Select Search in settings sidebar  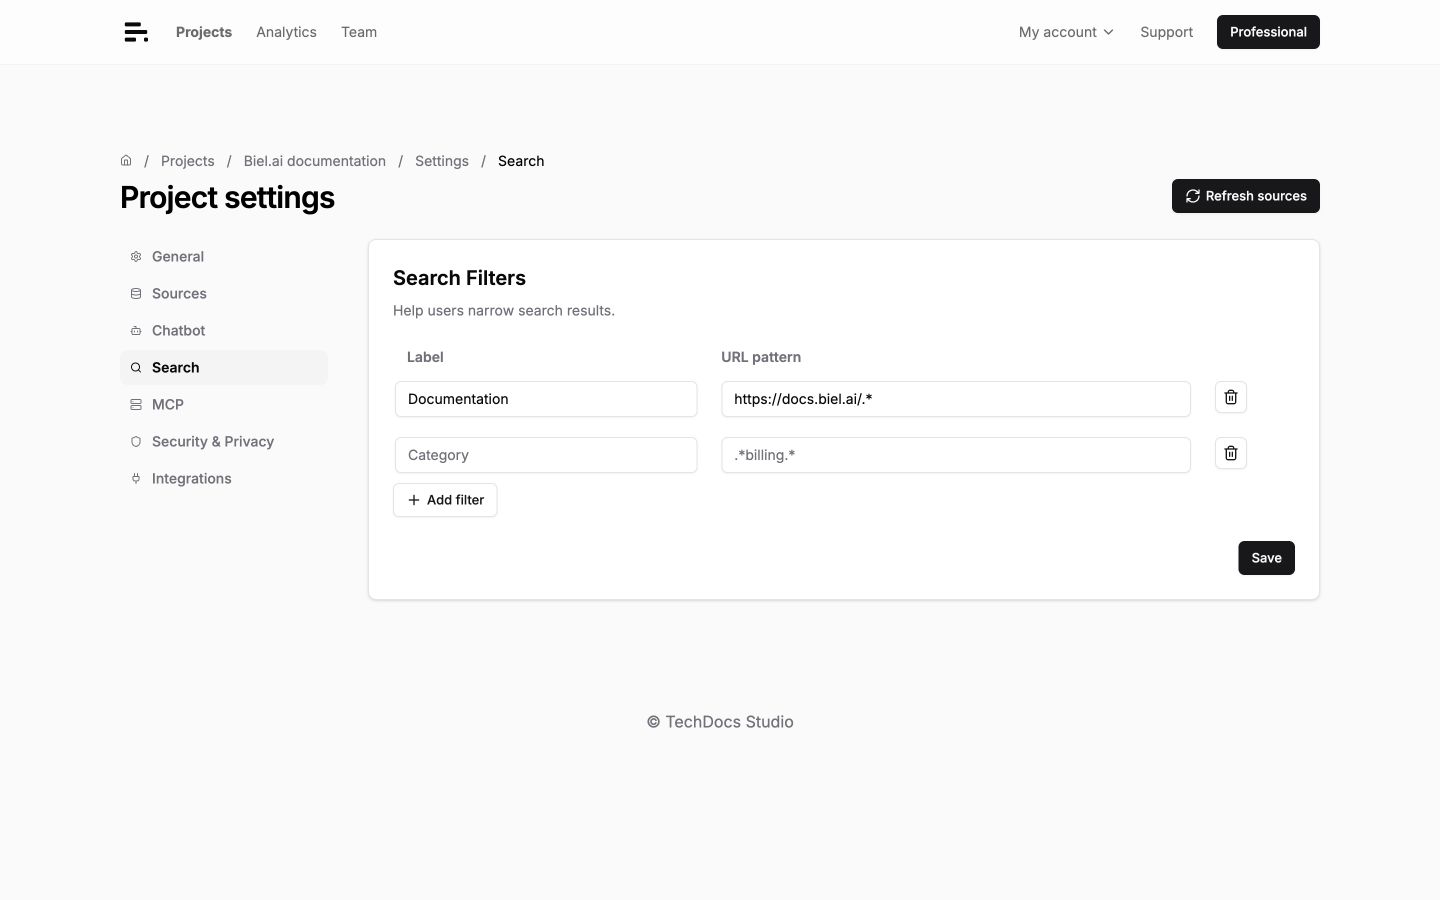[224, 367]
